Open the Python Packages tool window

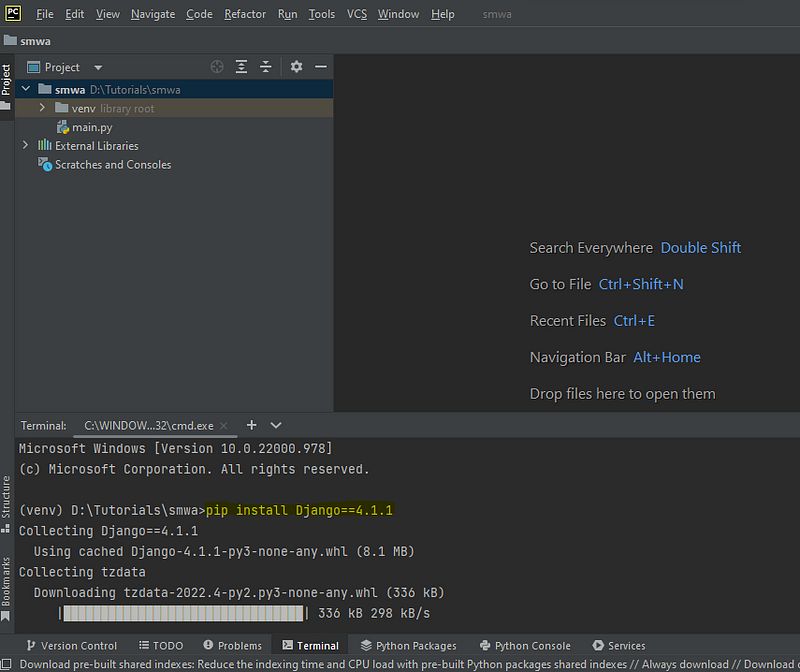click(409, 645)
